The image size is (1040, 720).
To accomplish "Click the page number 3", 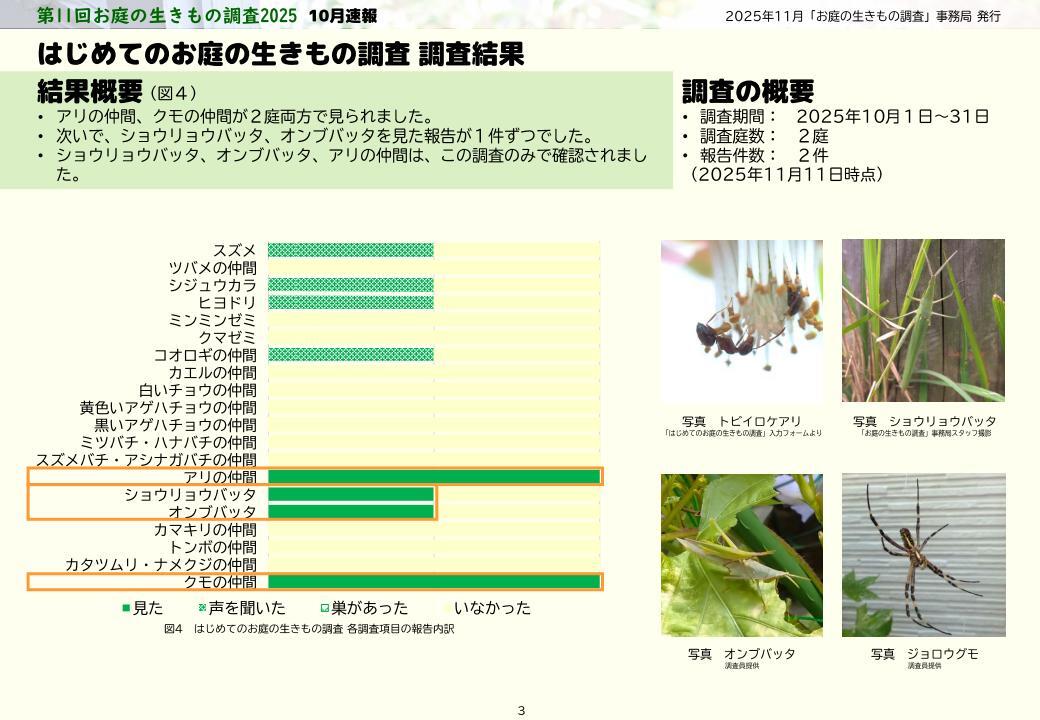I will (x=521, y=711).
